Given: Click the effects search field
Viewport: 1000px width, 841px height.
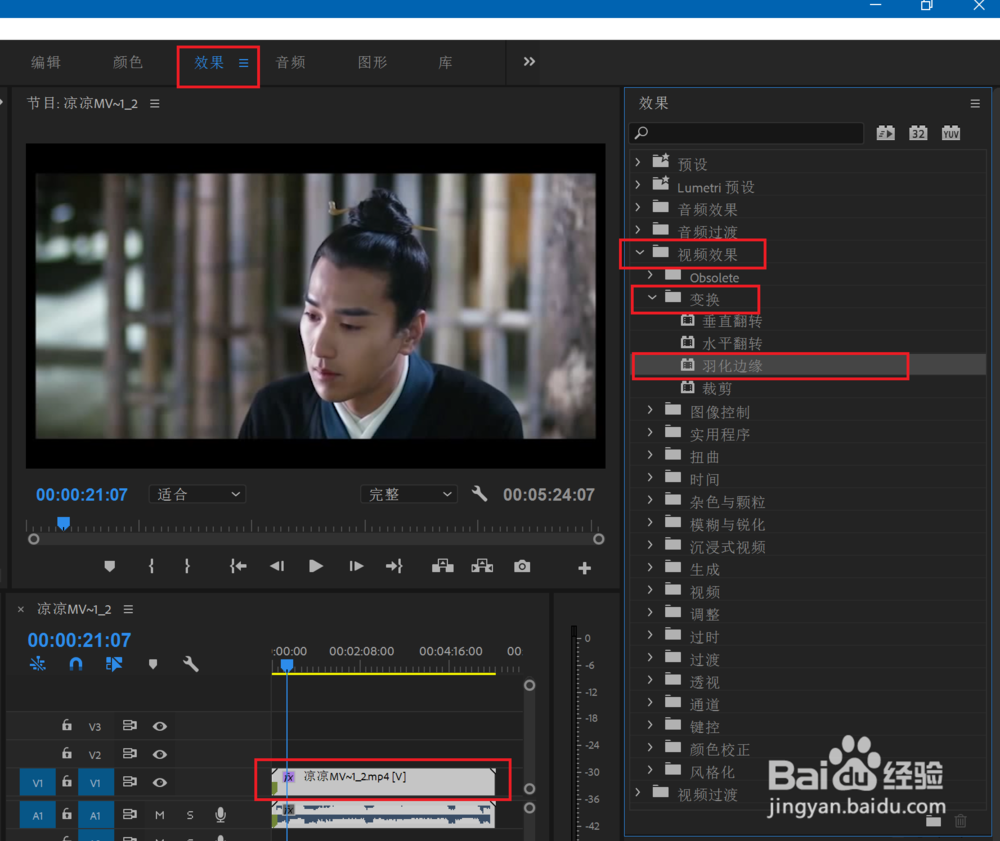Looking at the screenshot, I should (746, 133).
